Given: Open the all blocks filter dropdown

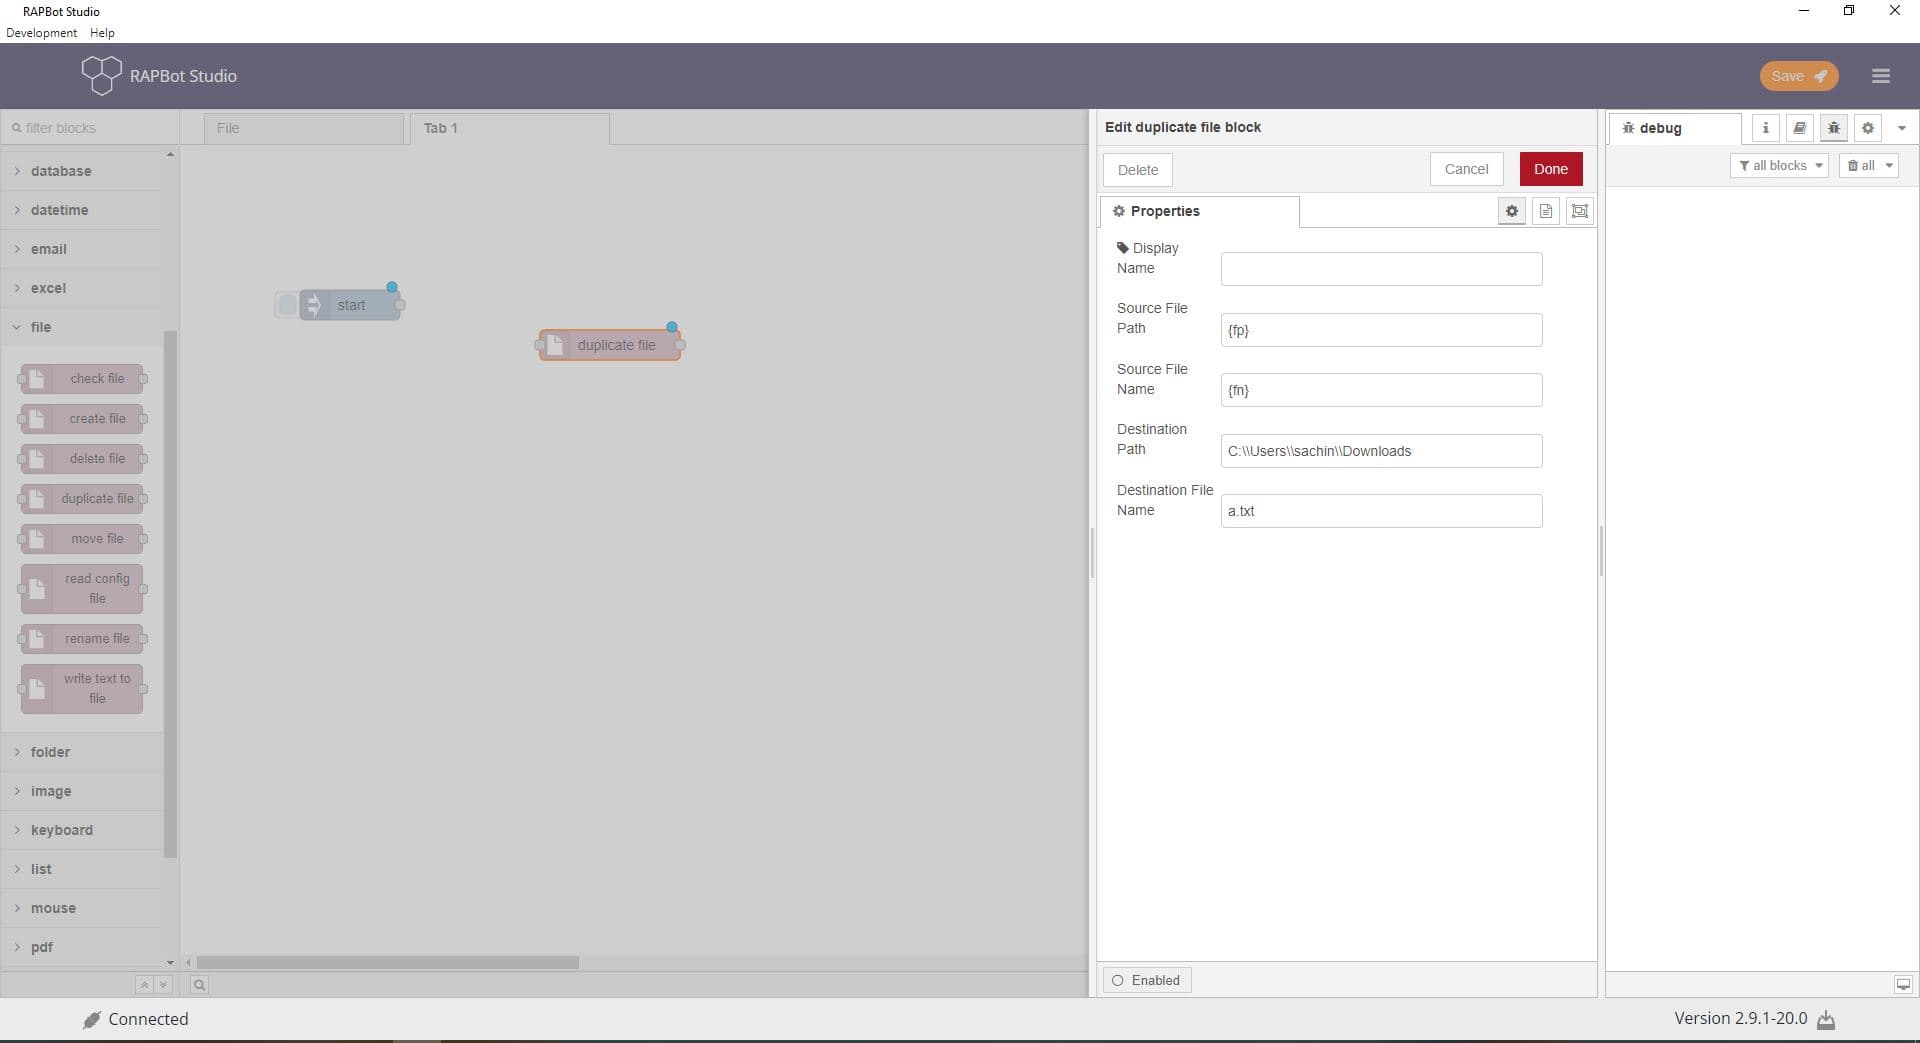Looking at the screenshot, I should click(1779, 166).
